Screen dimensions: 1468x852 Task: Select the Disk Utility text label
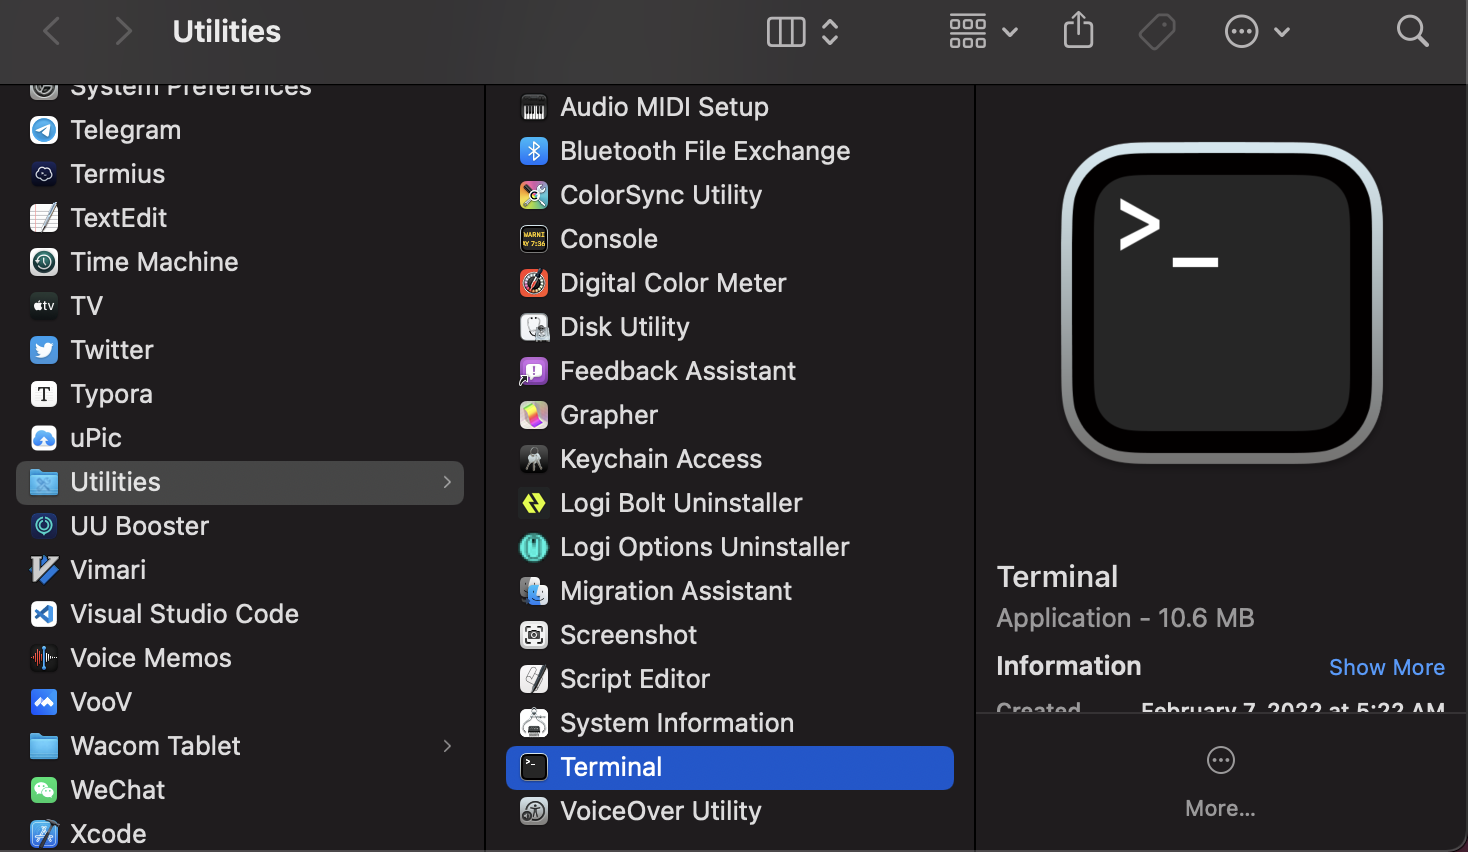[625, 327]
